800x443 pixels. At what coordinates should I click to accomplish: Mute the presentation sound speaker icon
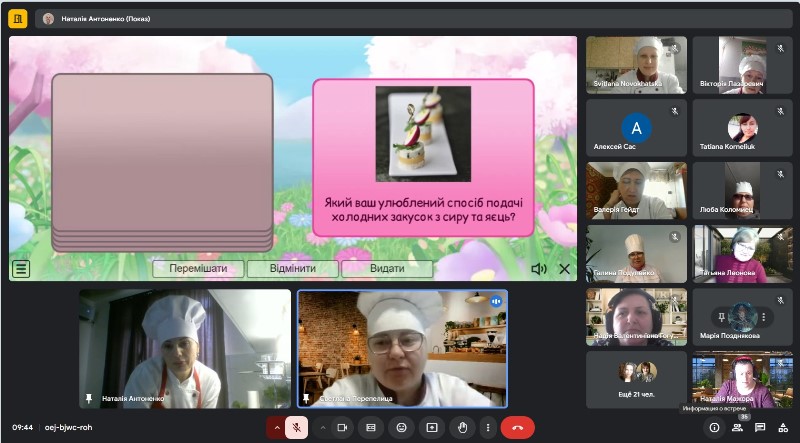(539, 269)
